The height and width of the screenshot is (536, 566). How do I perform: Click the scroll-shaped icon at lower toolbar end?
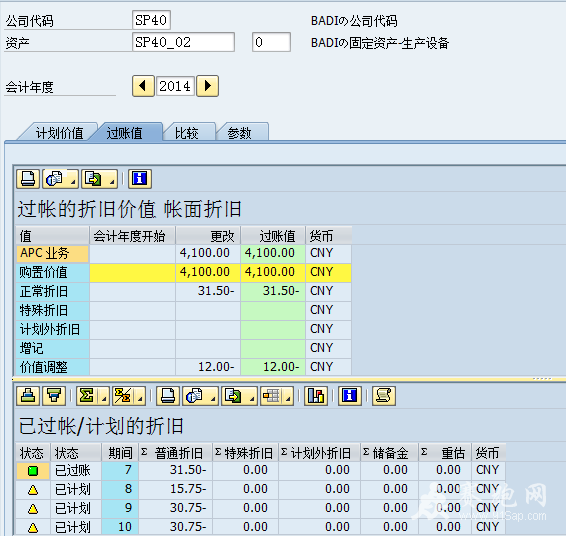pos(384,396)
